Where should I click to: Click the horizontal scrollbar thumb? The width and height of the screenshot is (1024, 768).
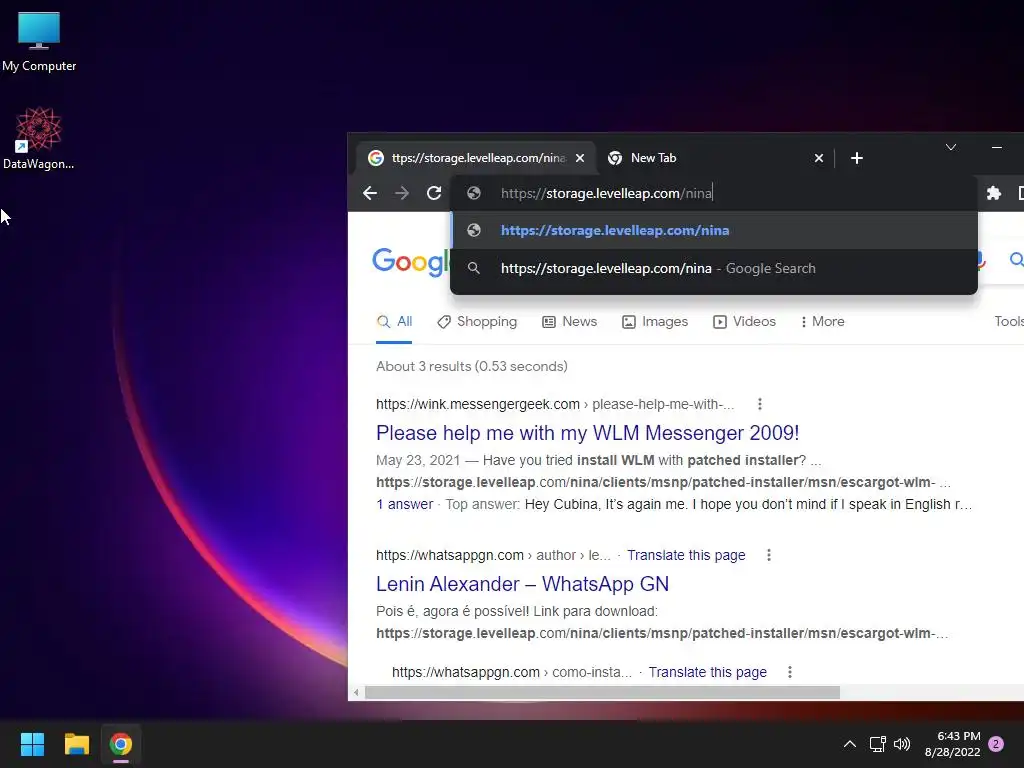(x=602, y=692)
